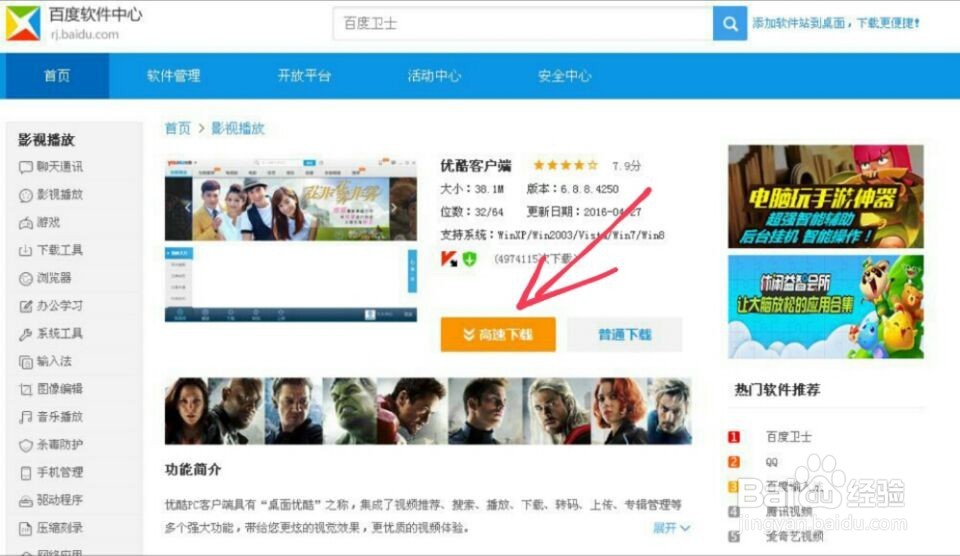Click the 手机管理 phone icon
Viewport: 960px width, 556px height.
point(26,473)
